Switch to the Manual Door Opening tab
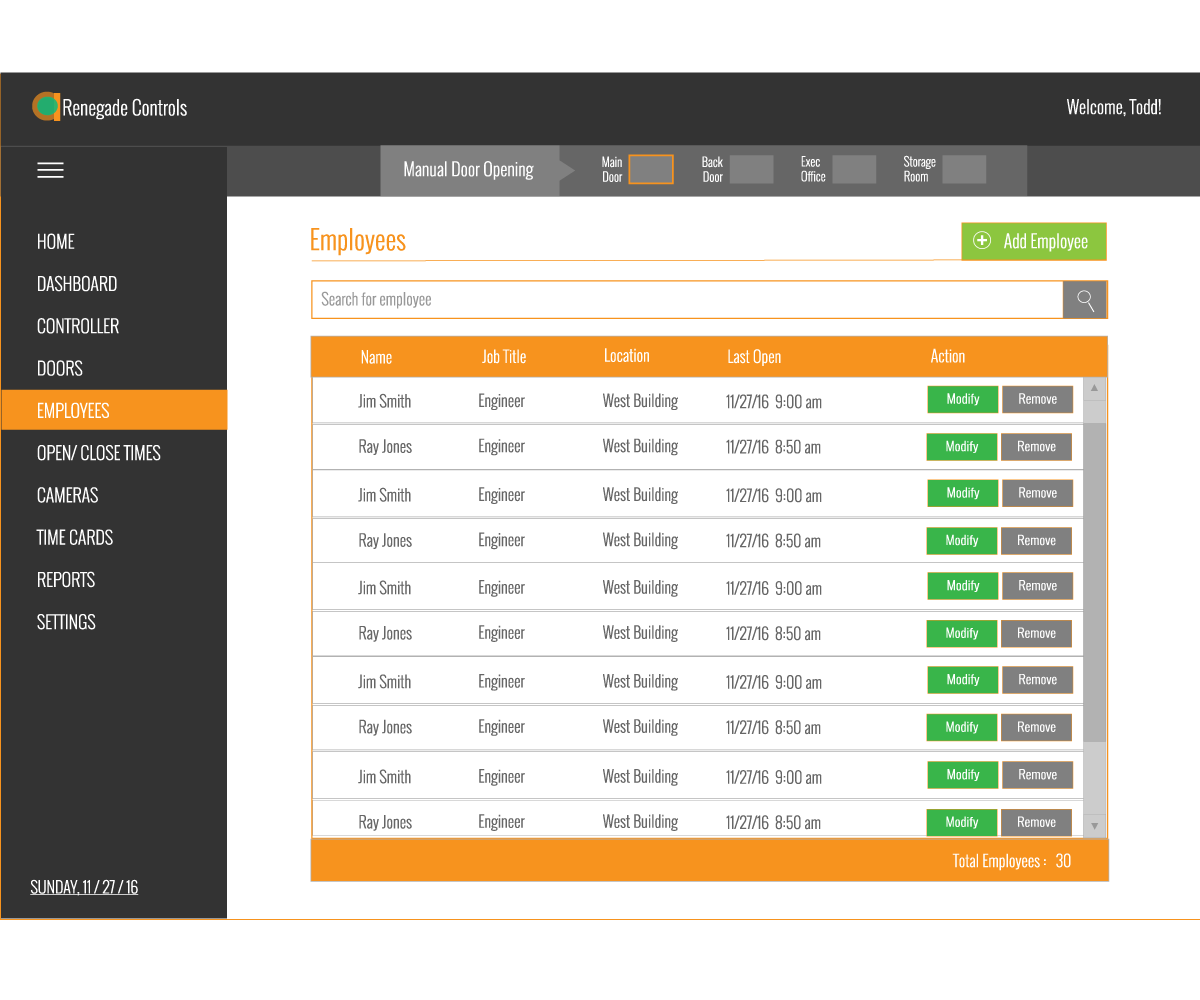 468,169
